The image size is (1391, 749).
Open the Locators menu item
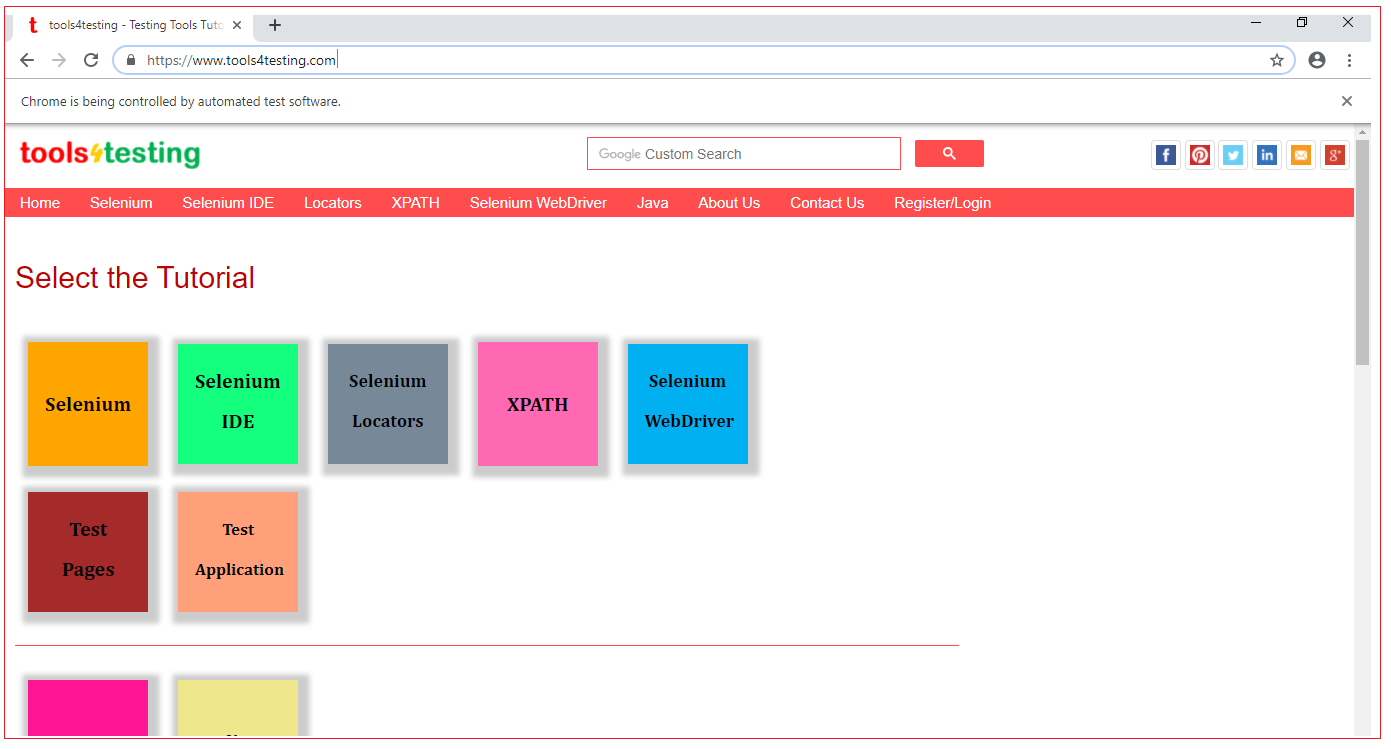click(333, 203)
